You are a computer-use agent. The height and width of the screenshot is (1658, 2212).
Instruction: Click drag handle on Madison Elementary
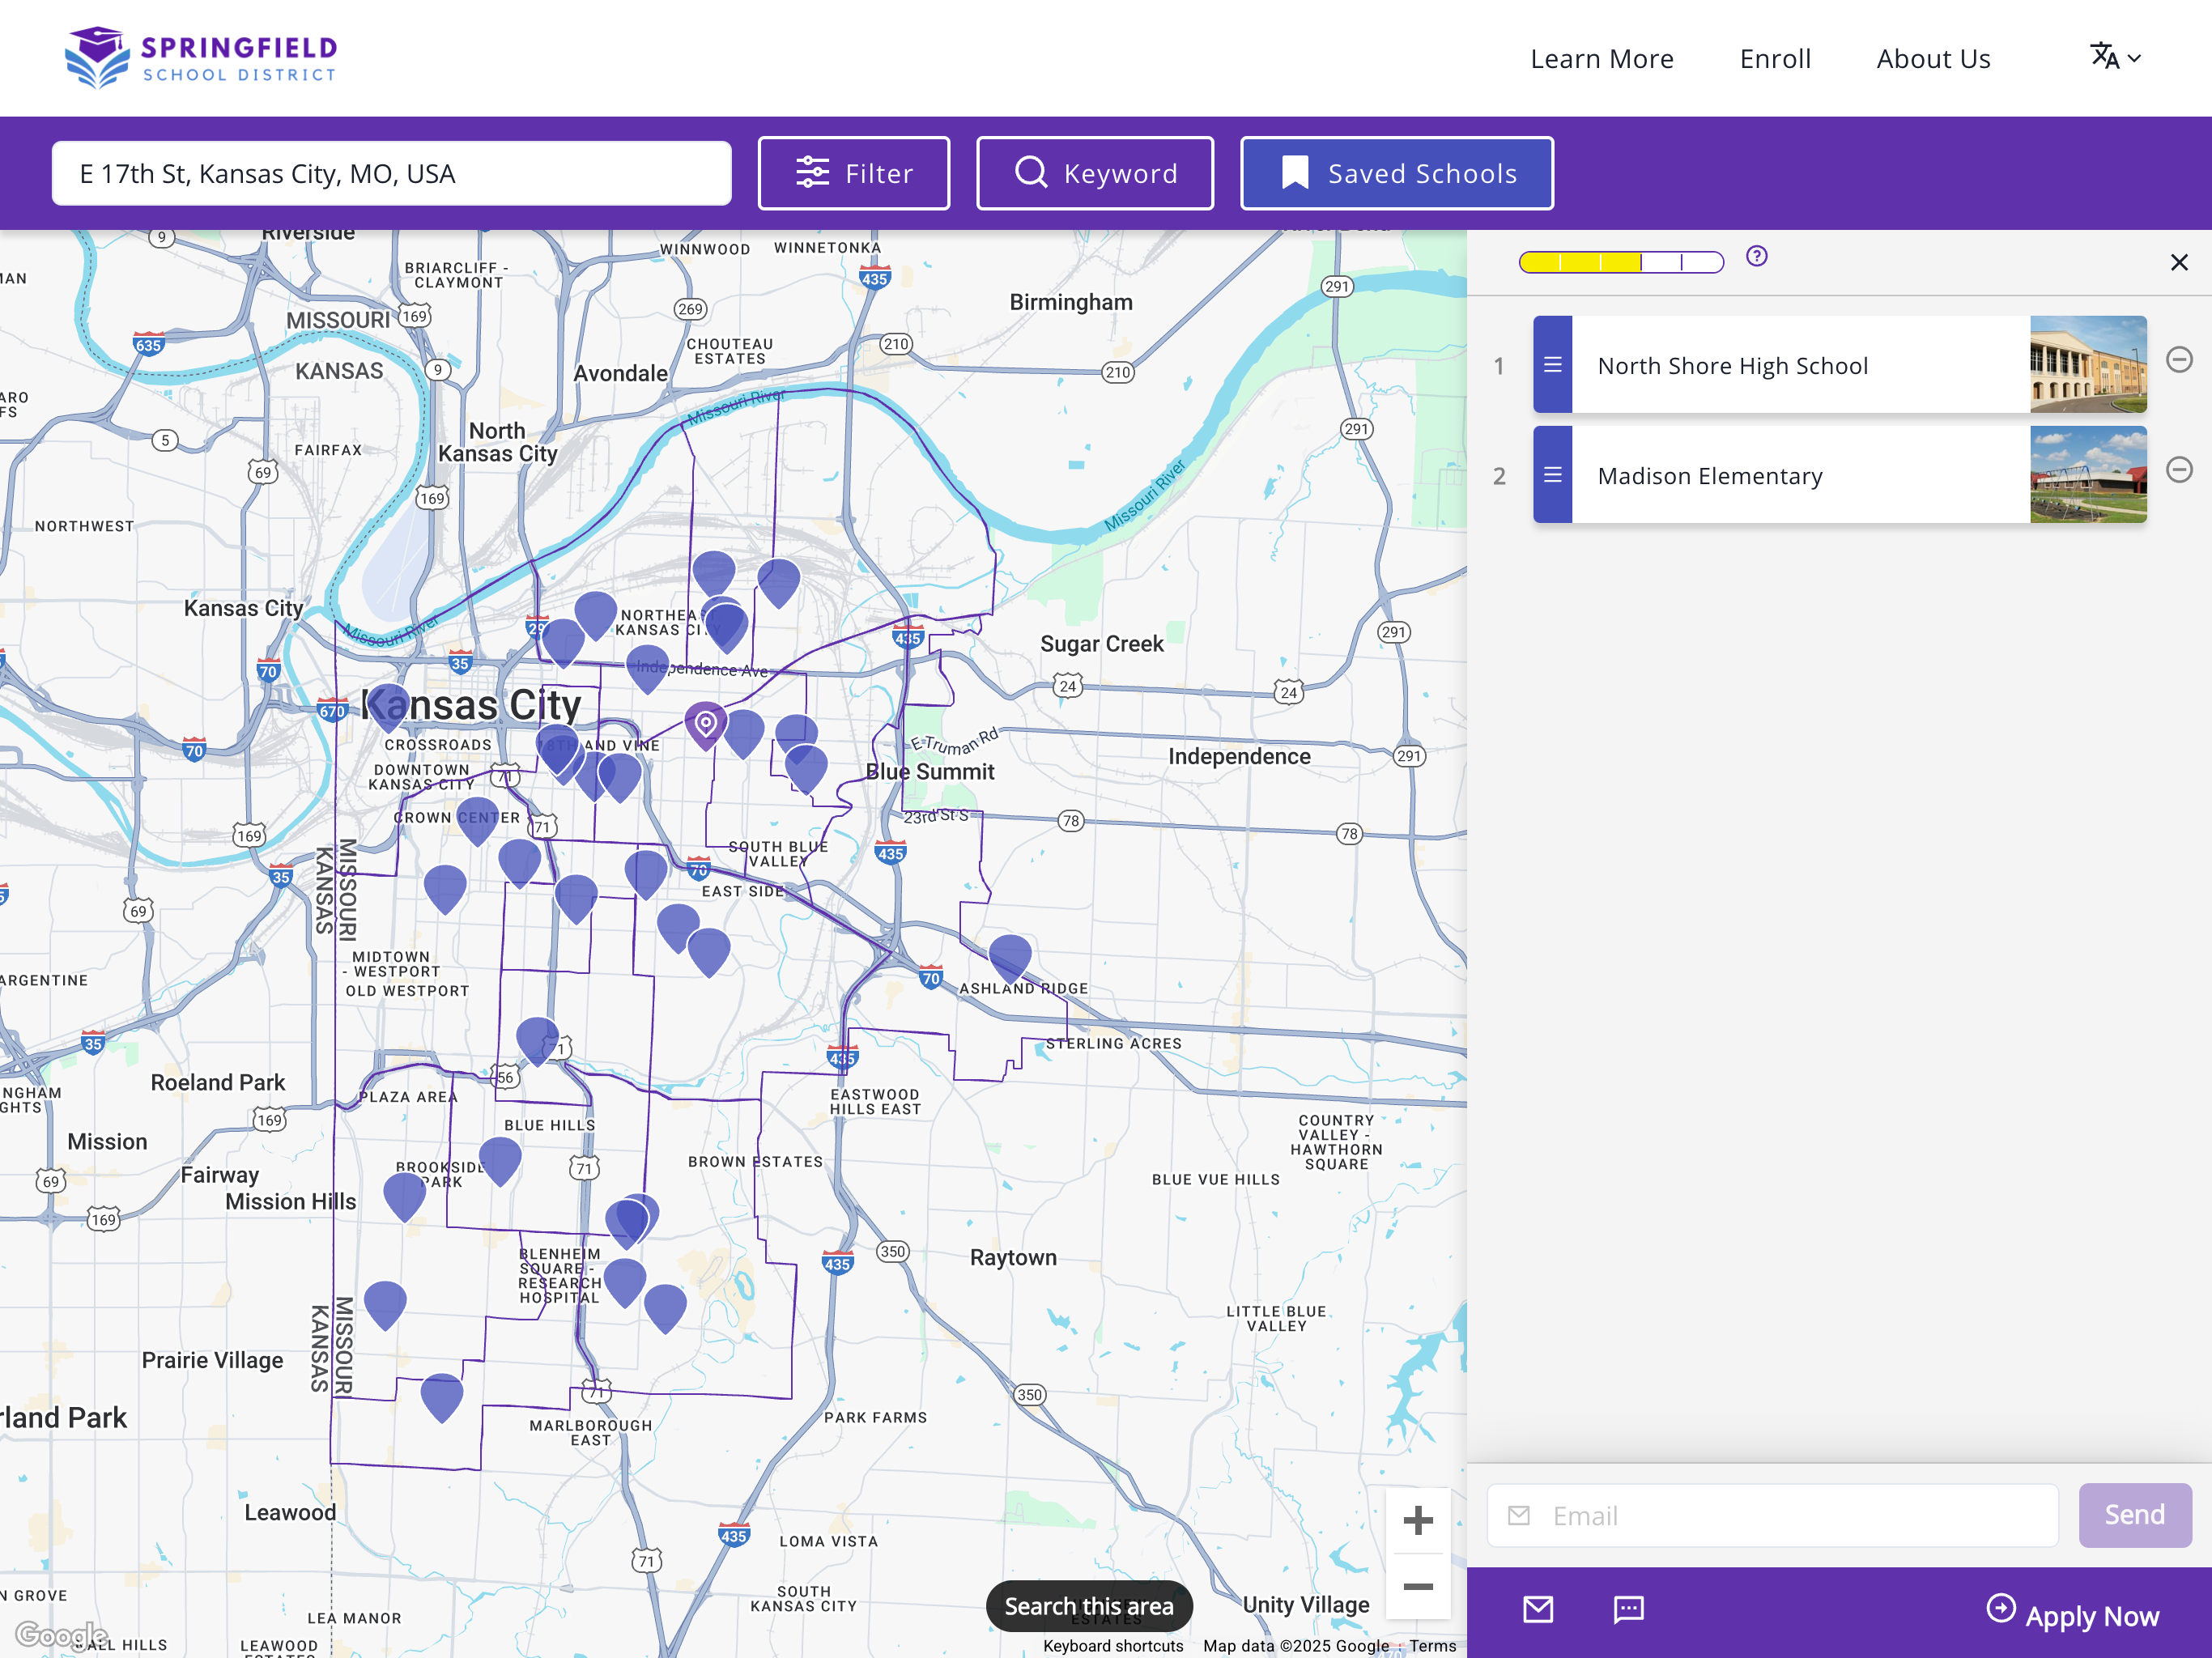[1551, 475]
